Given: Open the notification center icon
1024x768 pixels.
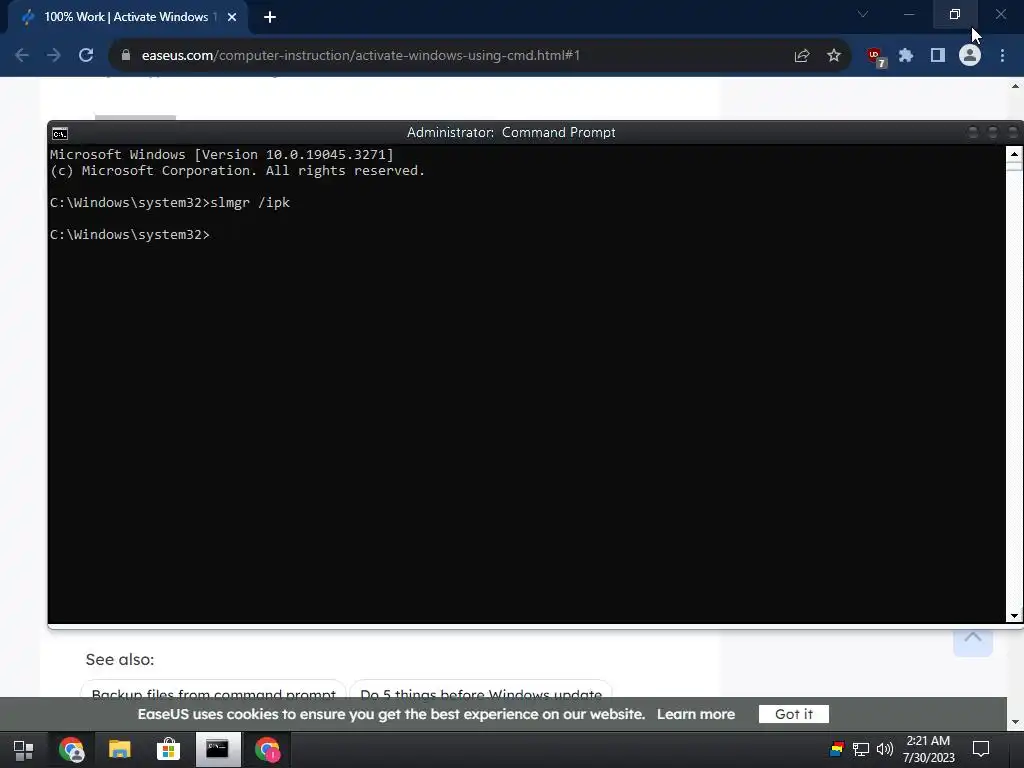Looking at the screenshot, I should [981, 749].
